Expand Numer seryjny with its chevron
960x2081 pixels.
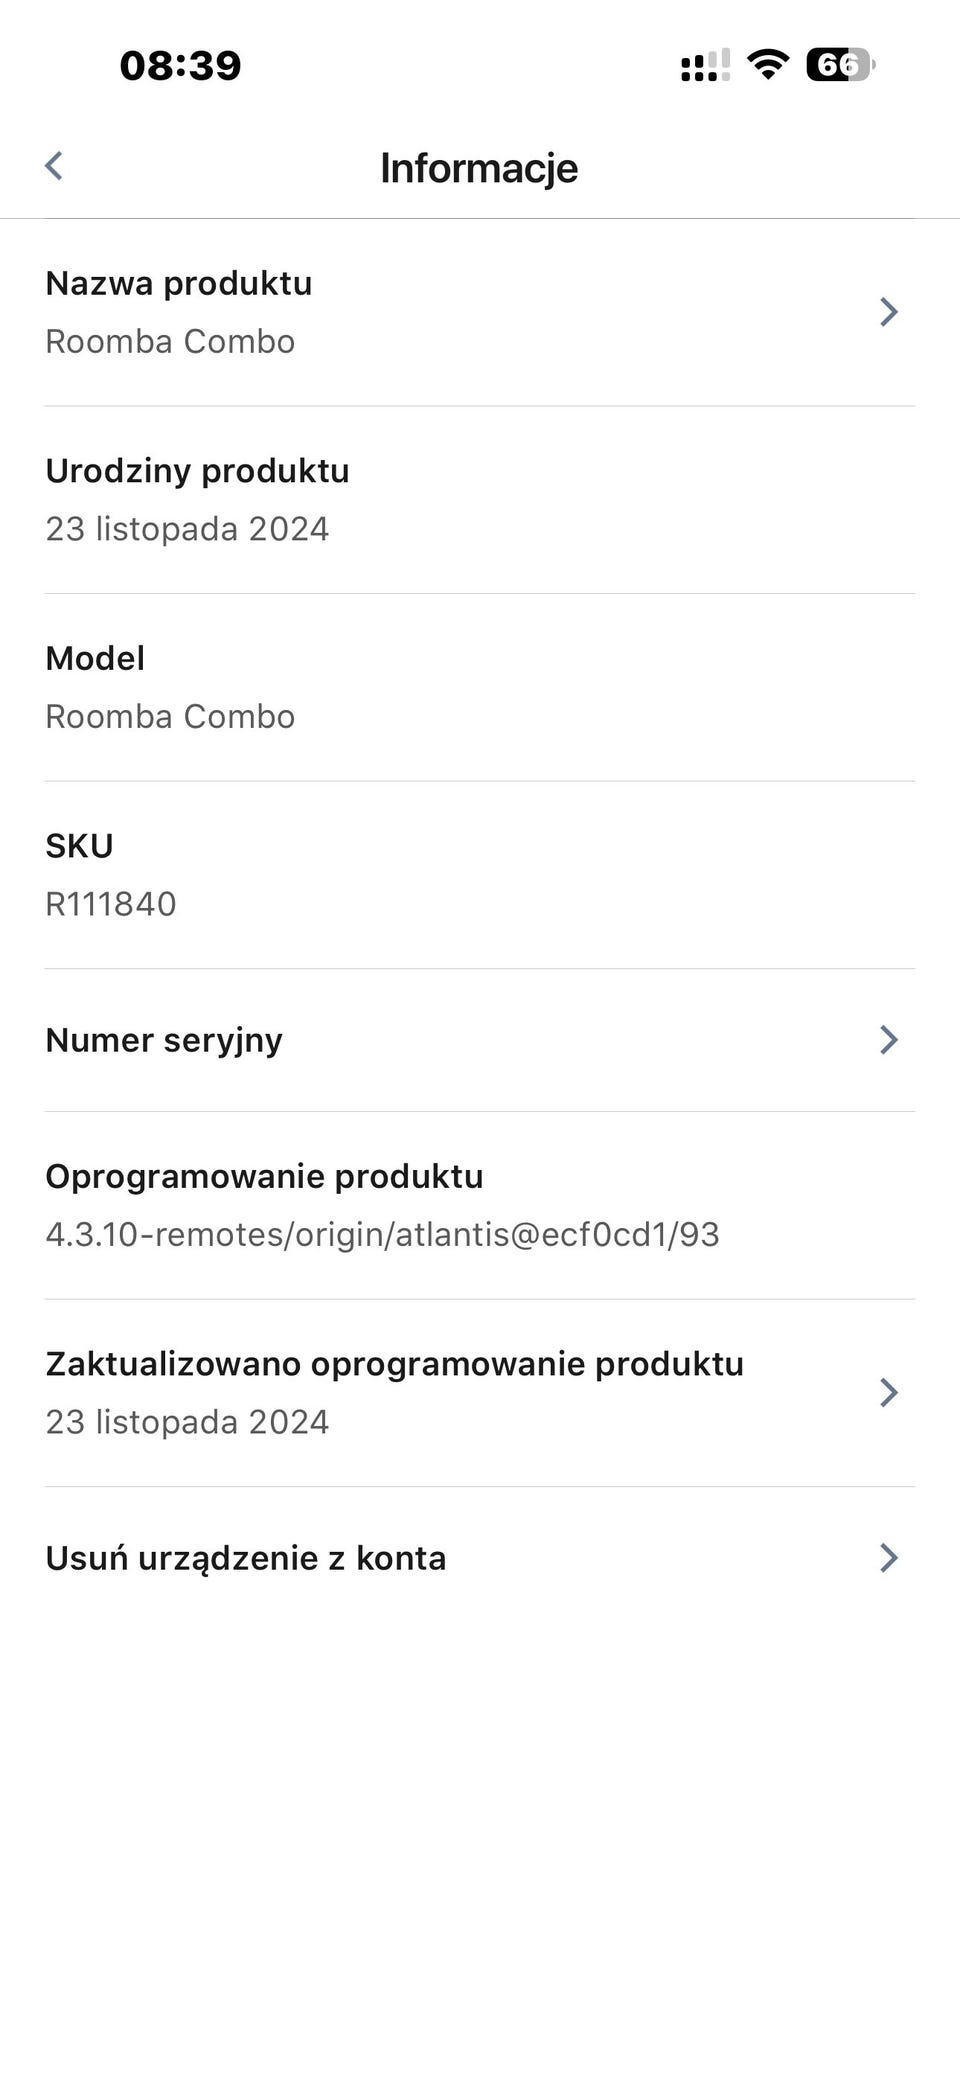point(888,1040)
